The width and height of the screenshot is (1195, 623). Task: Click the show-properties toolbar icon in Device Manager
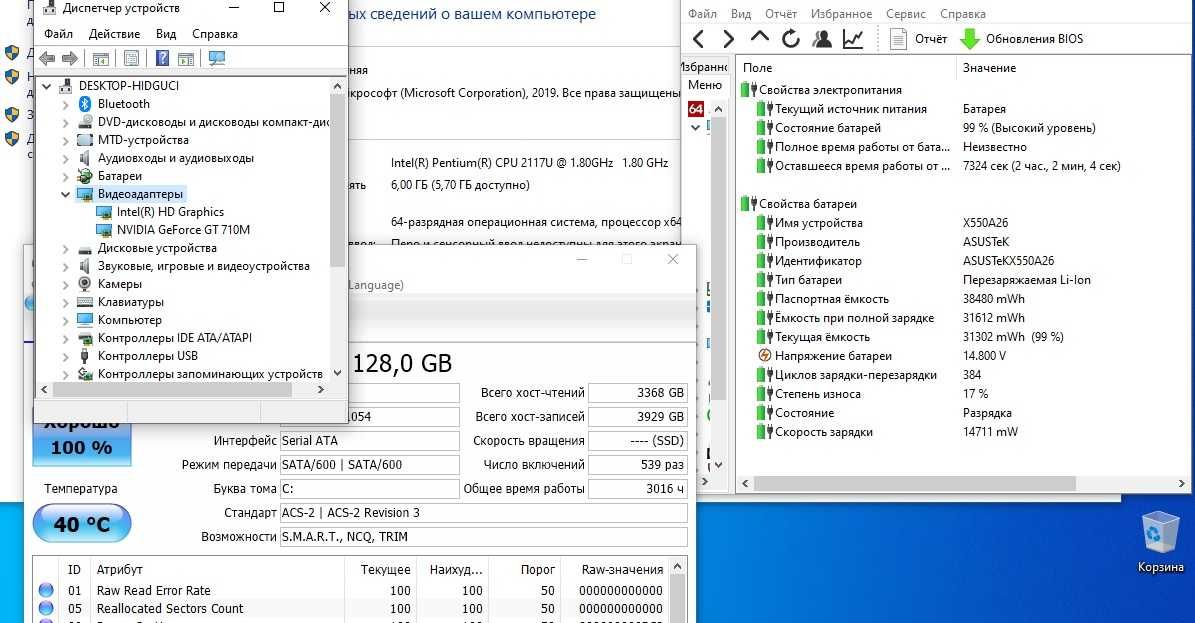point(131,58)
